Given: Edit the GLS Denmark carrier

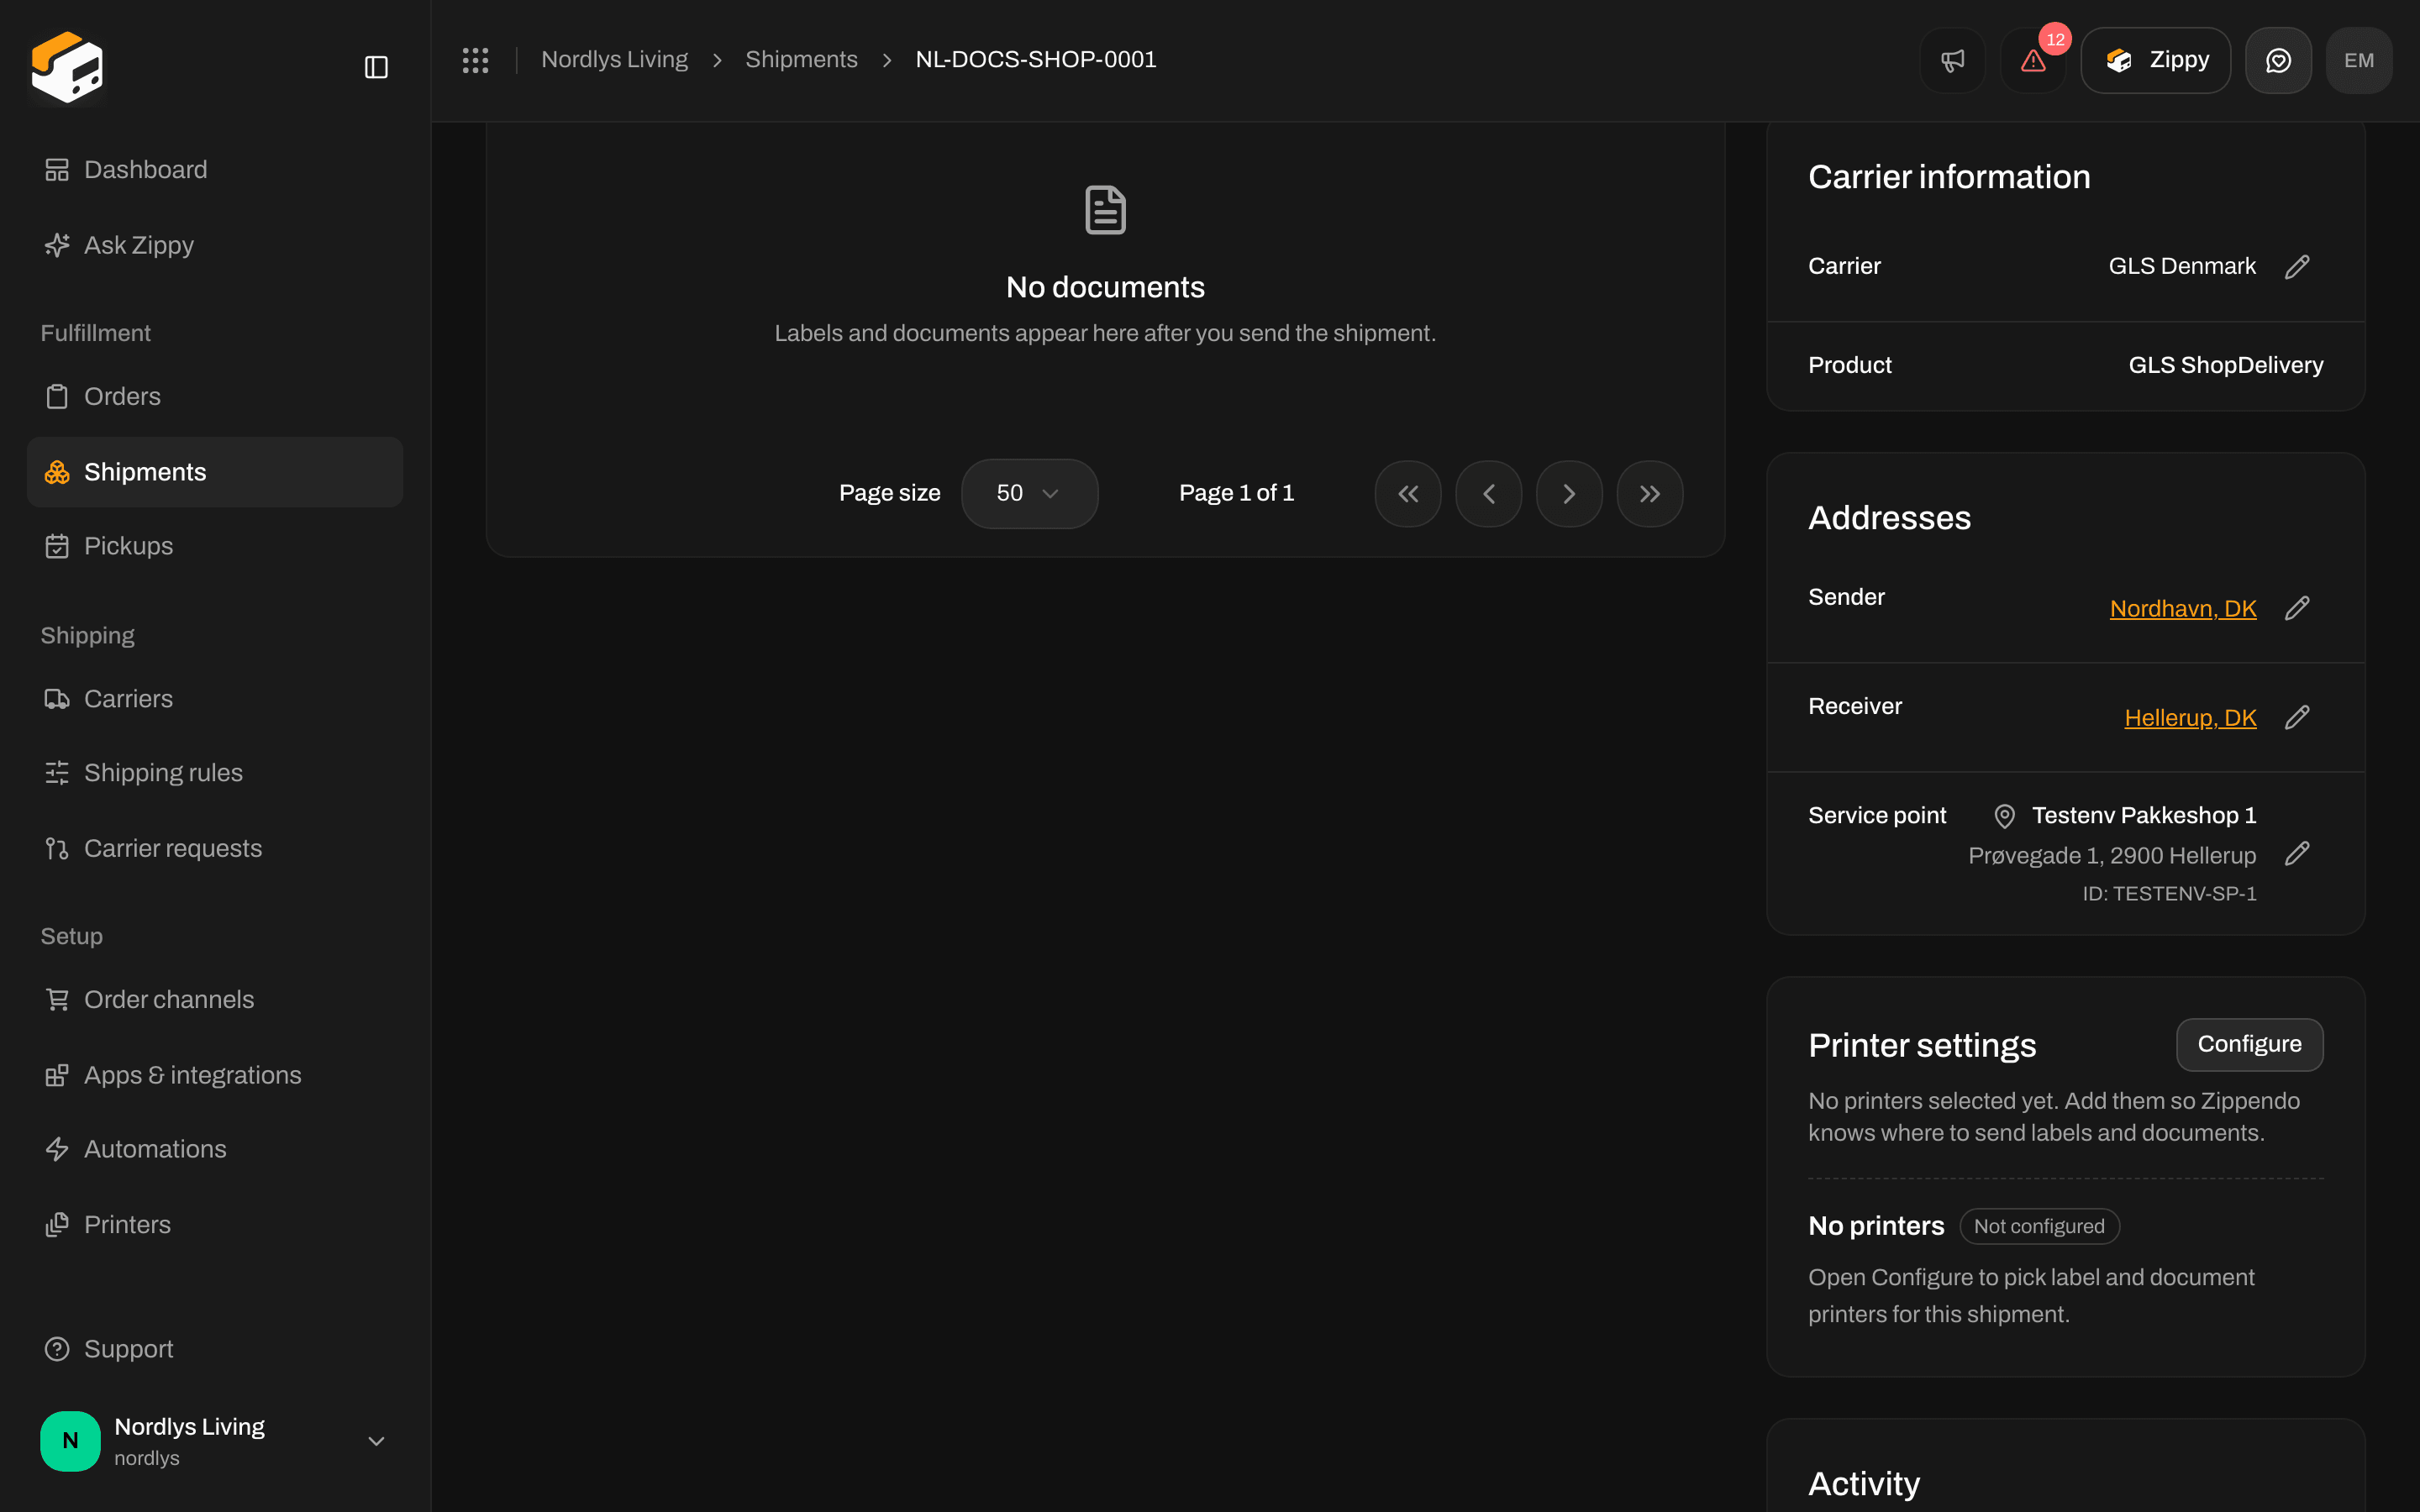Looking at the screenshot, I should (x=2297, y=266).
